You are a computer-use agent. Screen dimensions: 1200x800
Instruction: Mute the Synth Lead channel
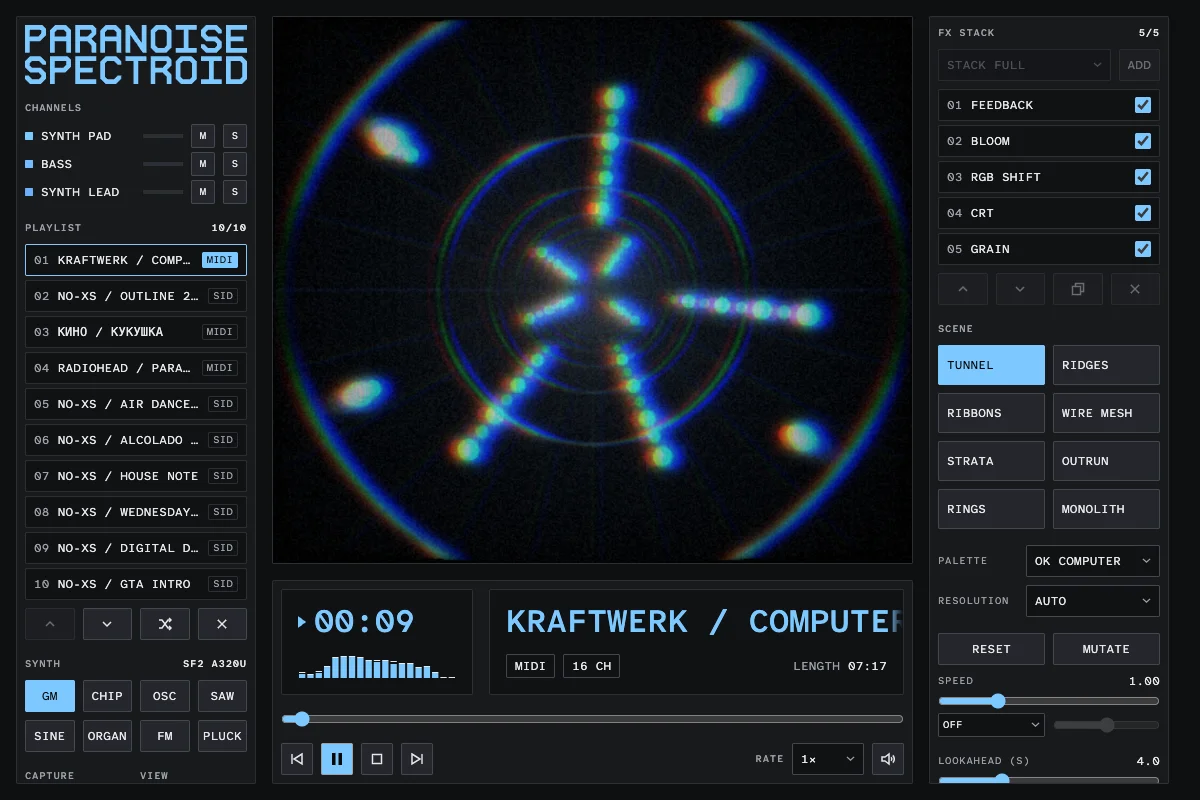(x=203, y=192)
